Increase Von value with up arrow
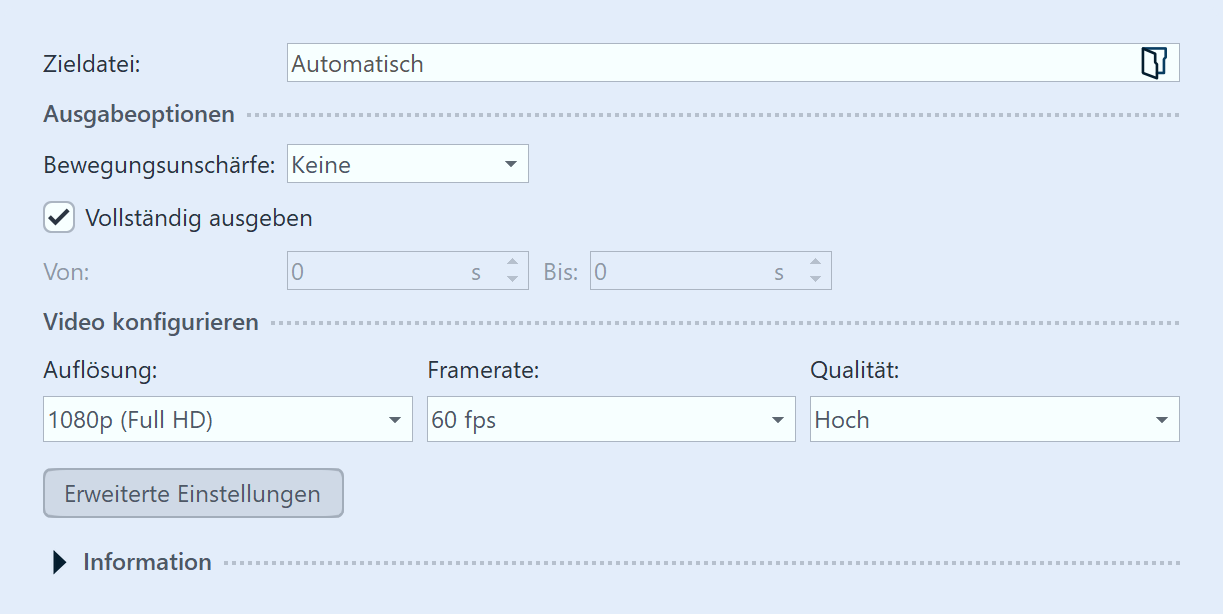This screenshot has height=614, width=1223. click(512, 263)
